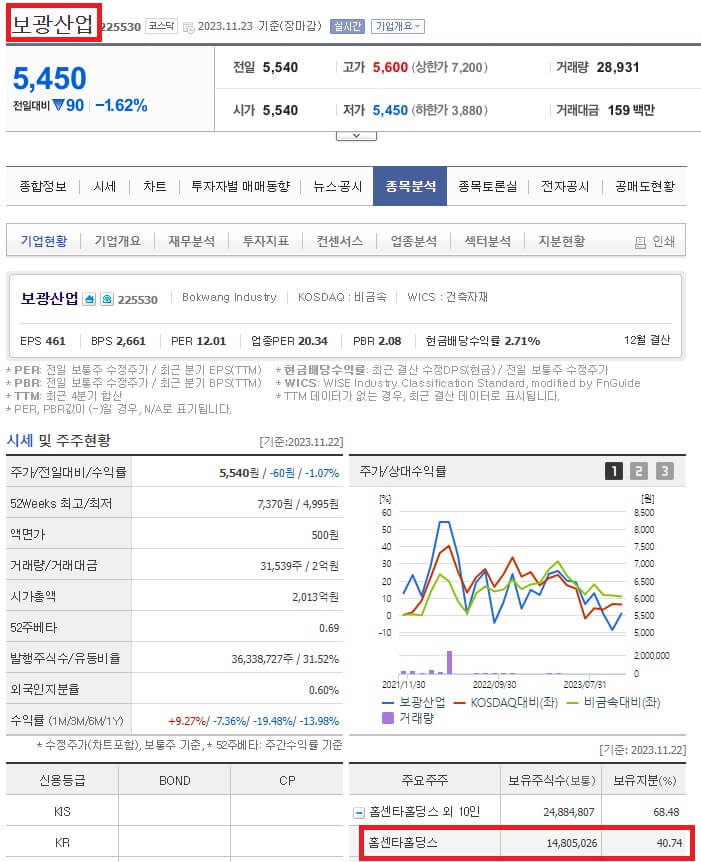Open the 종합정보 tab
Image resolution: width=701 pixels, height=862 pixels.
43,186
